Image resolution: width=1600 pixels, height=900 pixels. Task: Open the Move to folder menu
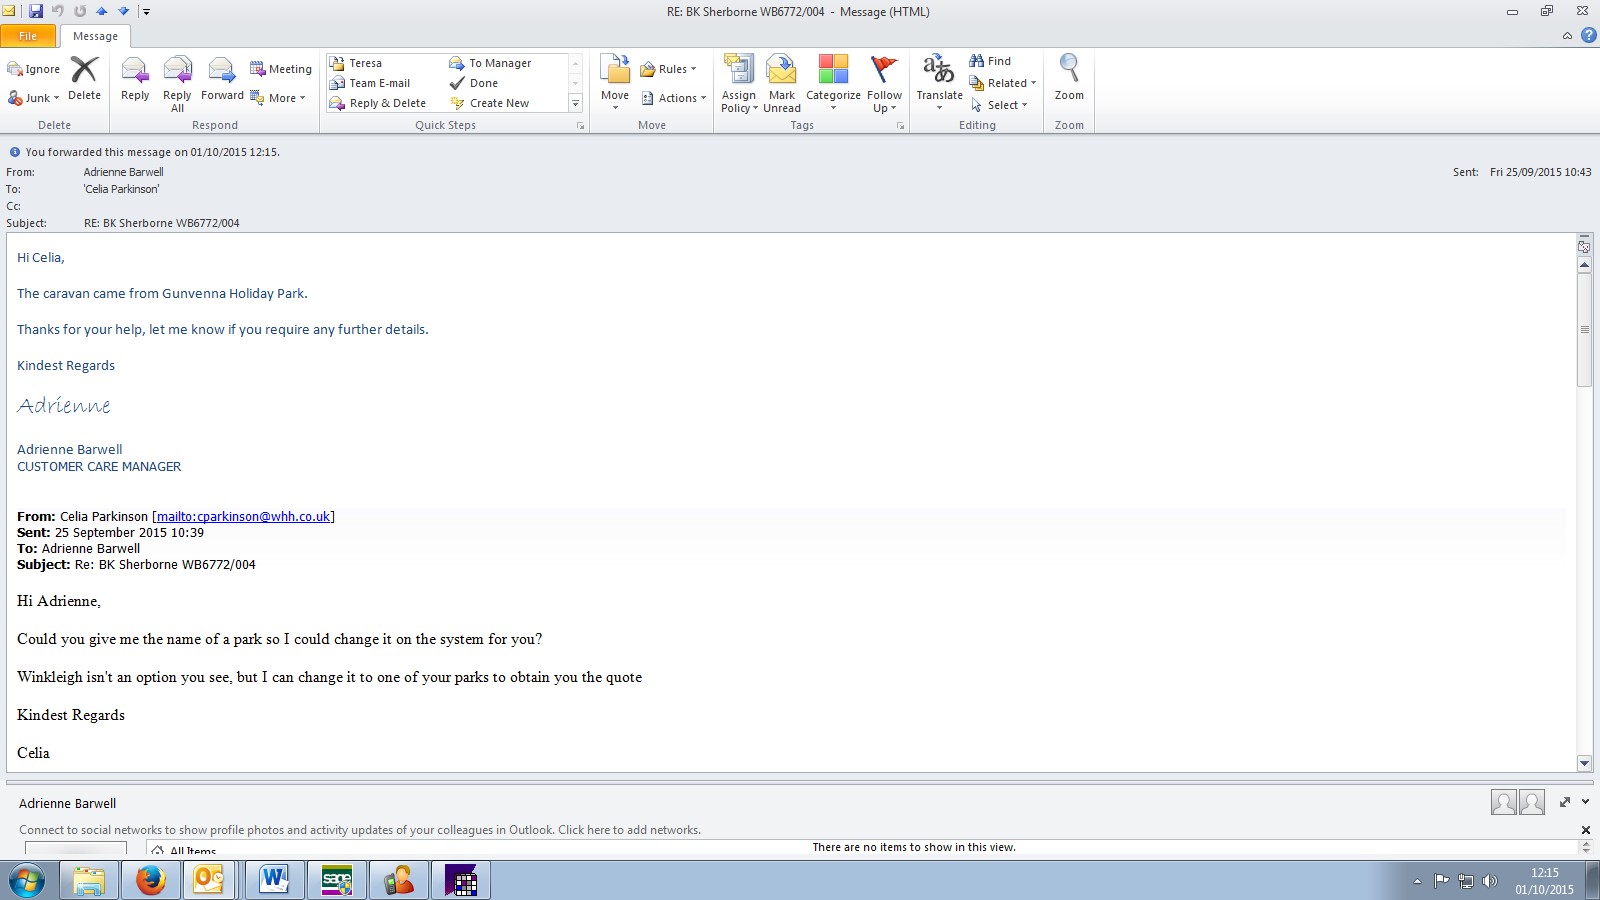pyautogui.click(x=615, y=84)
